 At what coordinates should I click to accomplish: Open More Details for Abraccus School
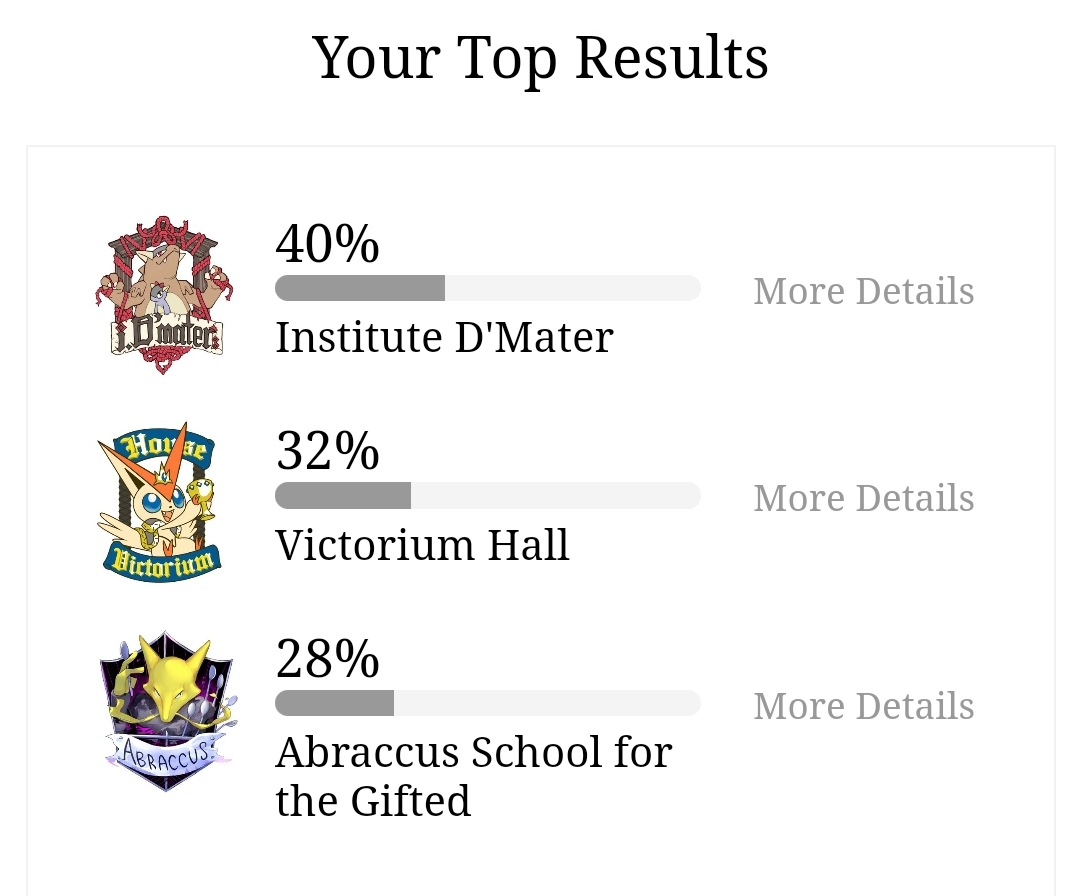pyautogui.click(x=864, y=706)
